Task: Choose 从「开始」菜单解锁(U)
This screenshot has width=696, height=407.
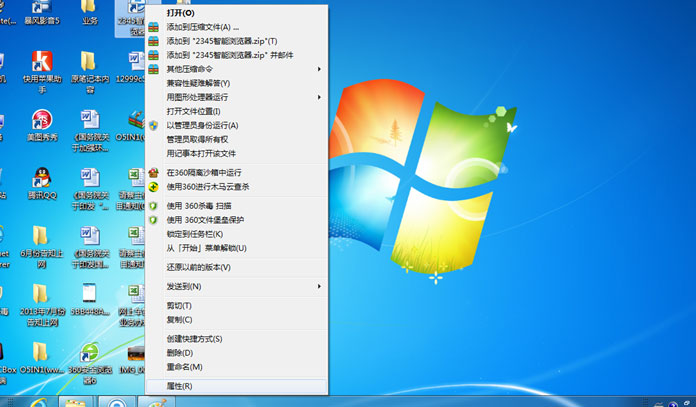Action: 237,248
